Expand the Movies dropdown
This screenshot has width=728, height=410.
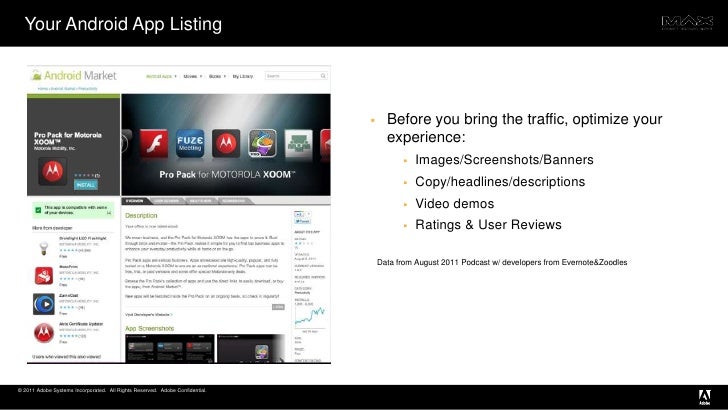(192, 76)
